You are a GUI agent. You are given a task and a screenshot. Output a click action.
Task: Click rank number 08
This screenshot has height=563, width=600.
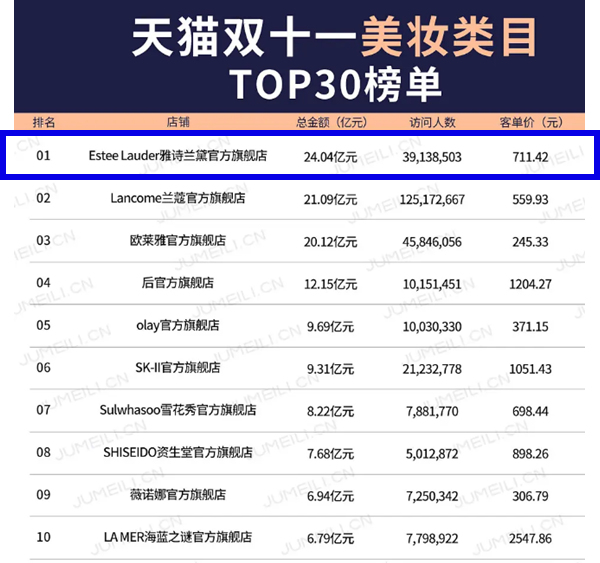click(x=43, y=453)
